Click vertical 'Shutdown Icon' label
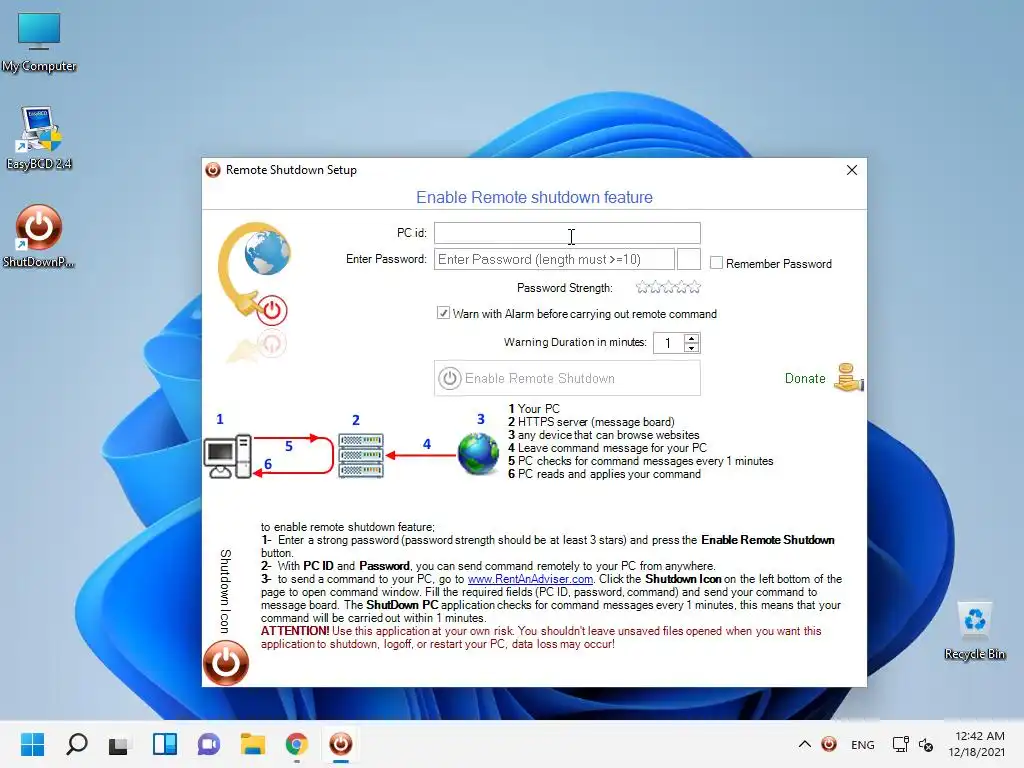Viewport: 1024px width, 768px height. [x=225, y=592]
